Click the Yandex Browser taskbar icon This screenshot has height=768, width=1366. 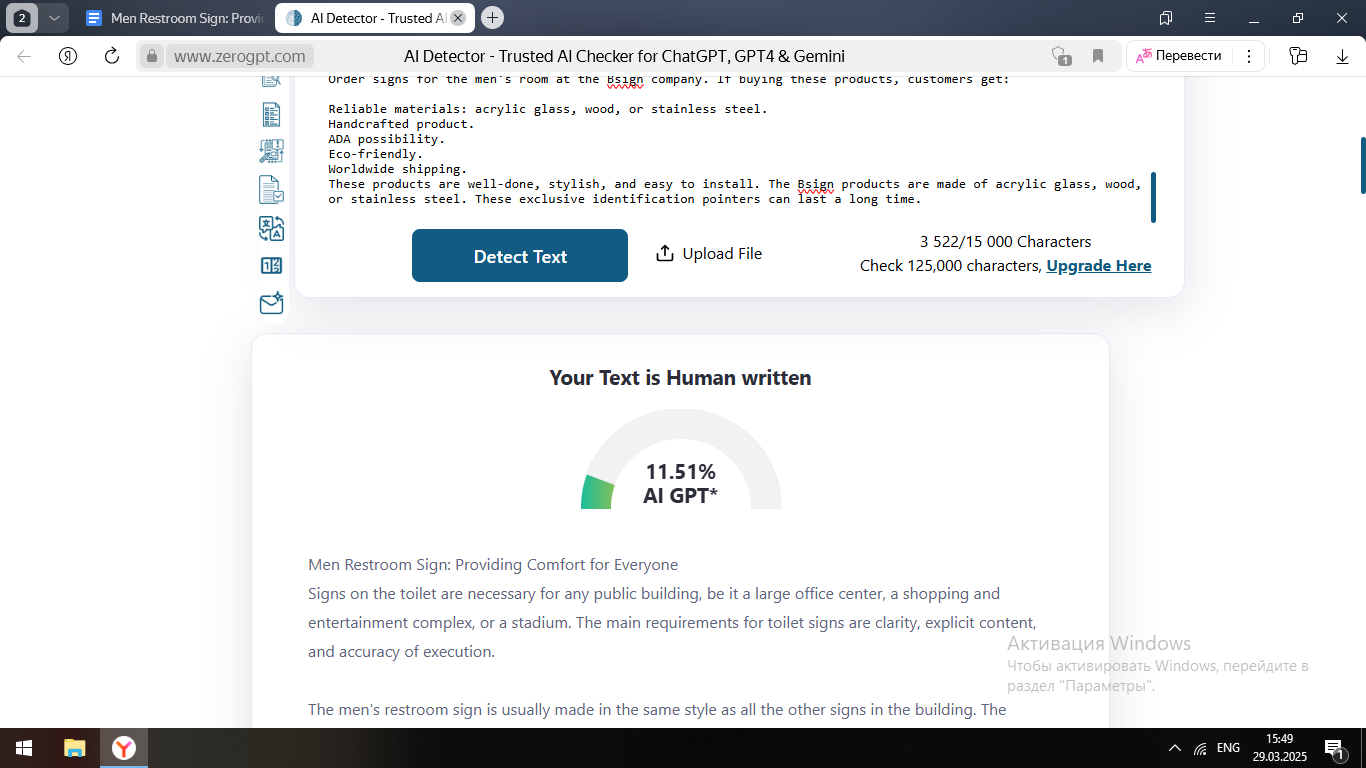click(124, 748)
